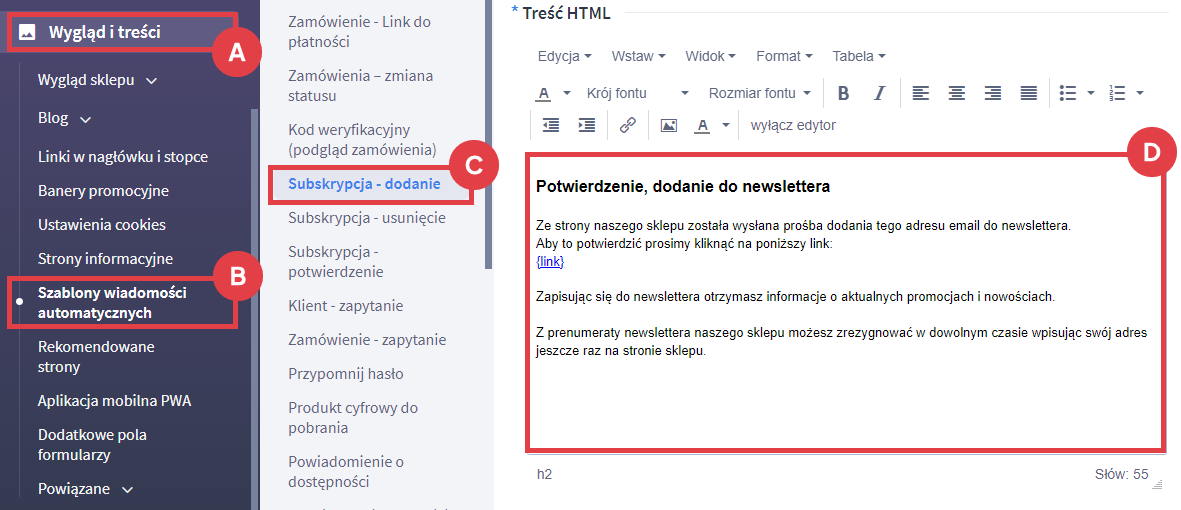
Task: Open the Tabela menu
Action: [858, 56]
